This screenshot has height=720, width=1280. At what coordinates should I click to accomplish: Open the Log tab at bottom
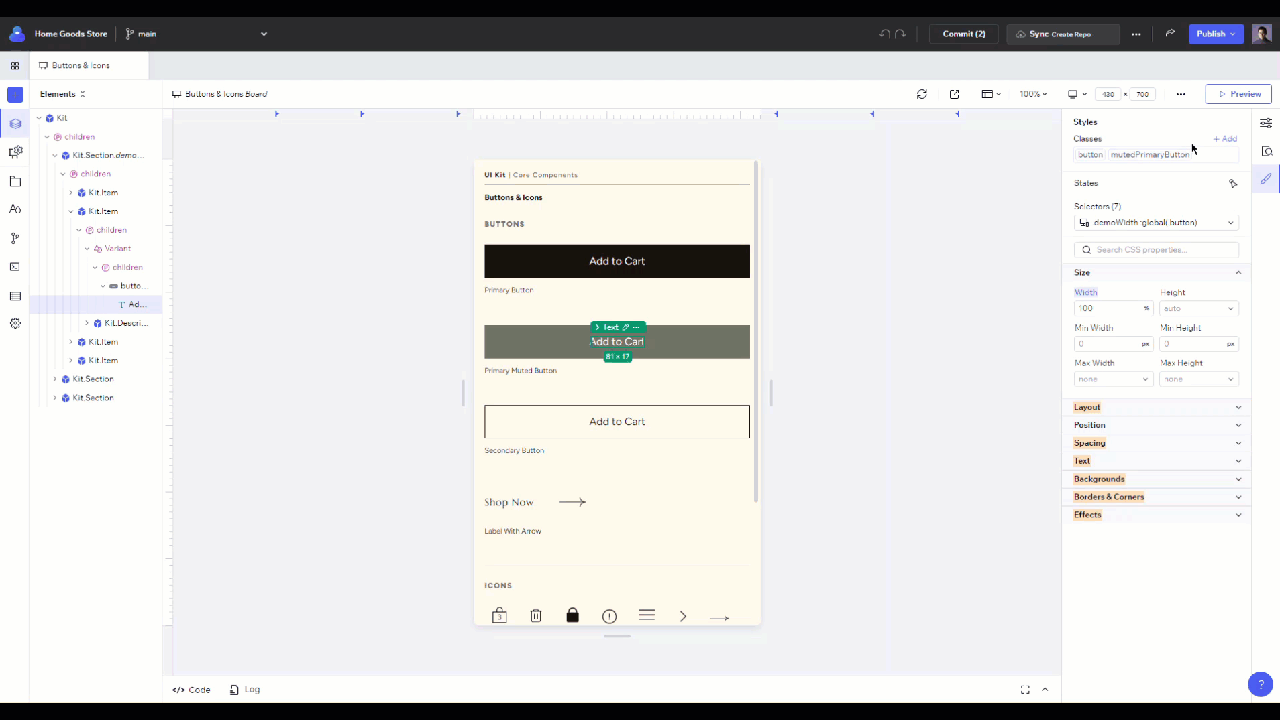245,690
